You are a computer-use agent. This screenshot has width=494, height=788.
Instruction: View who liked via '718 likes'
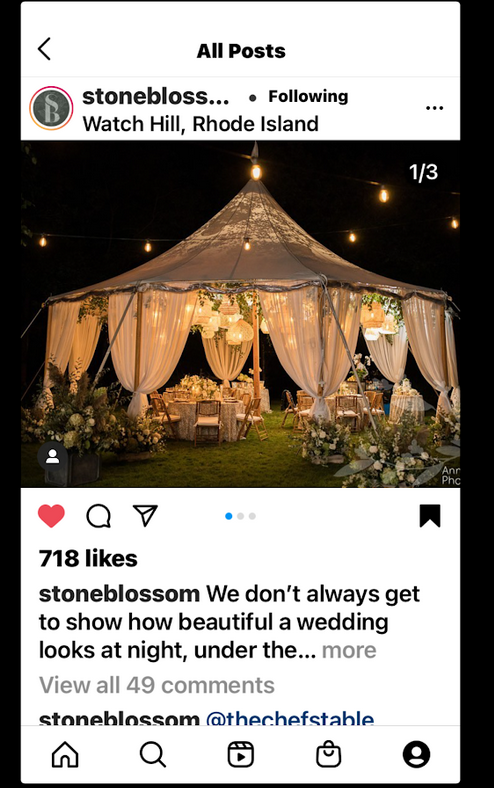point(88,558)
